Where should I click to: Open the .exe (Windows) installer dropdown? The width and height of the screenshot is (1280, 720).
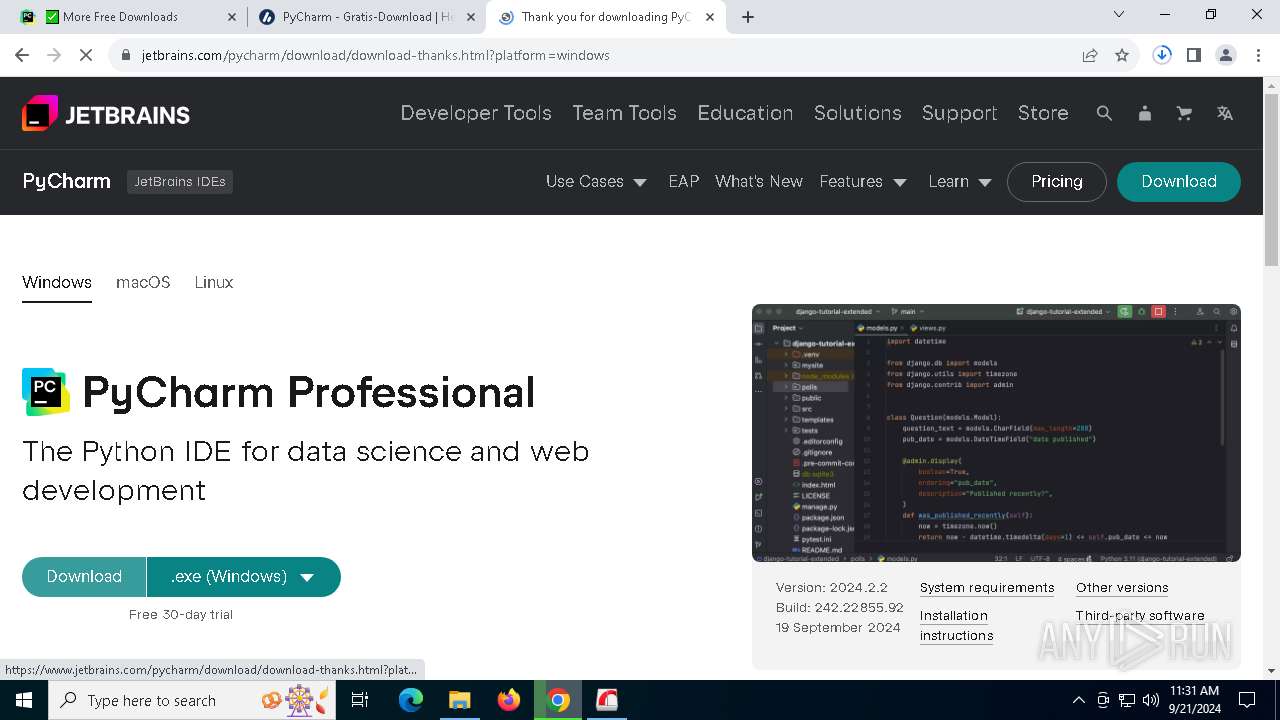click(243, 577)
